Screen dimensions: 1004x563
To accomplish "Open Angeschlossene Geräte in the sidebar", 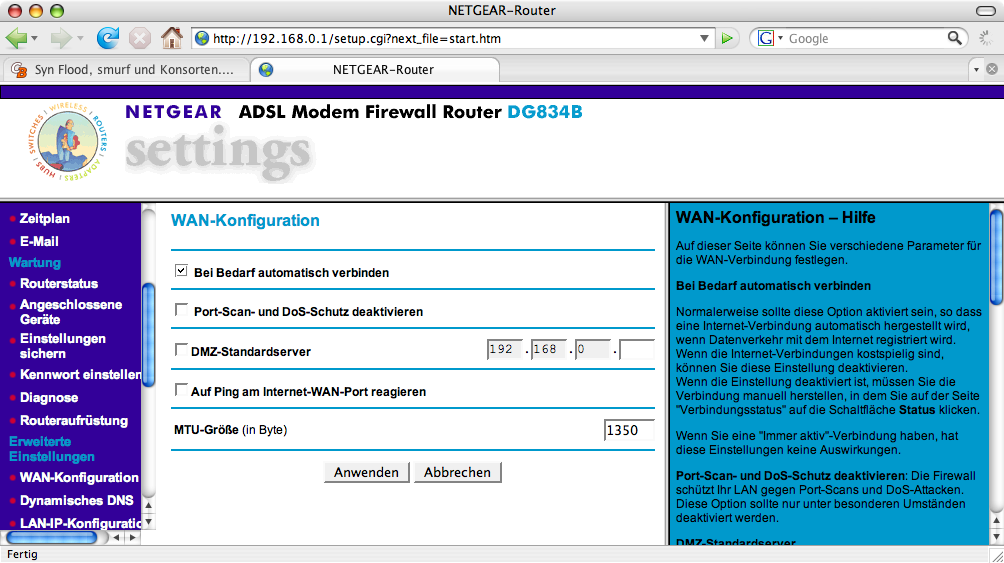I will [x=70, y=312].
